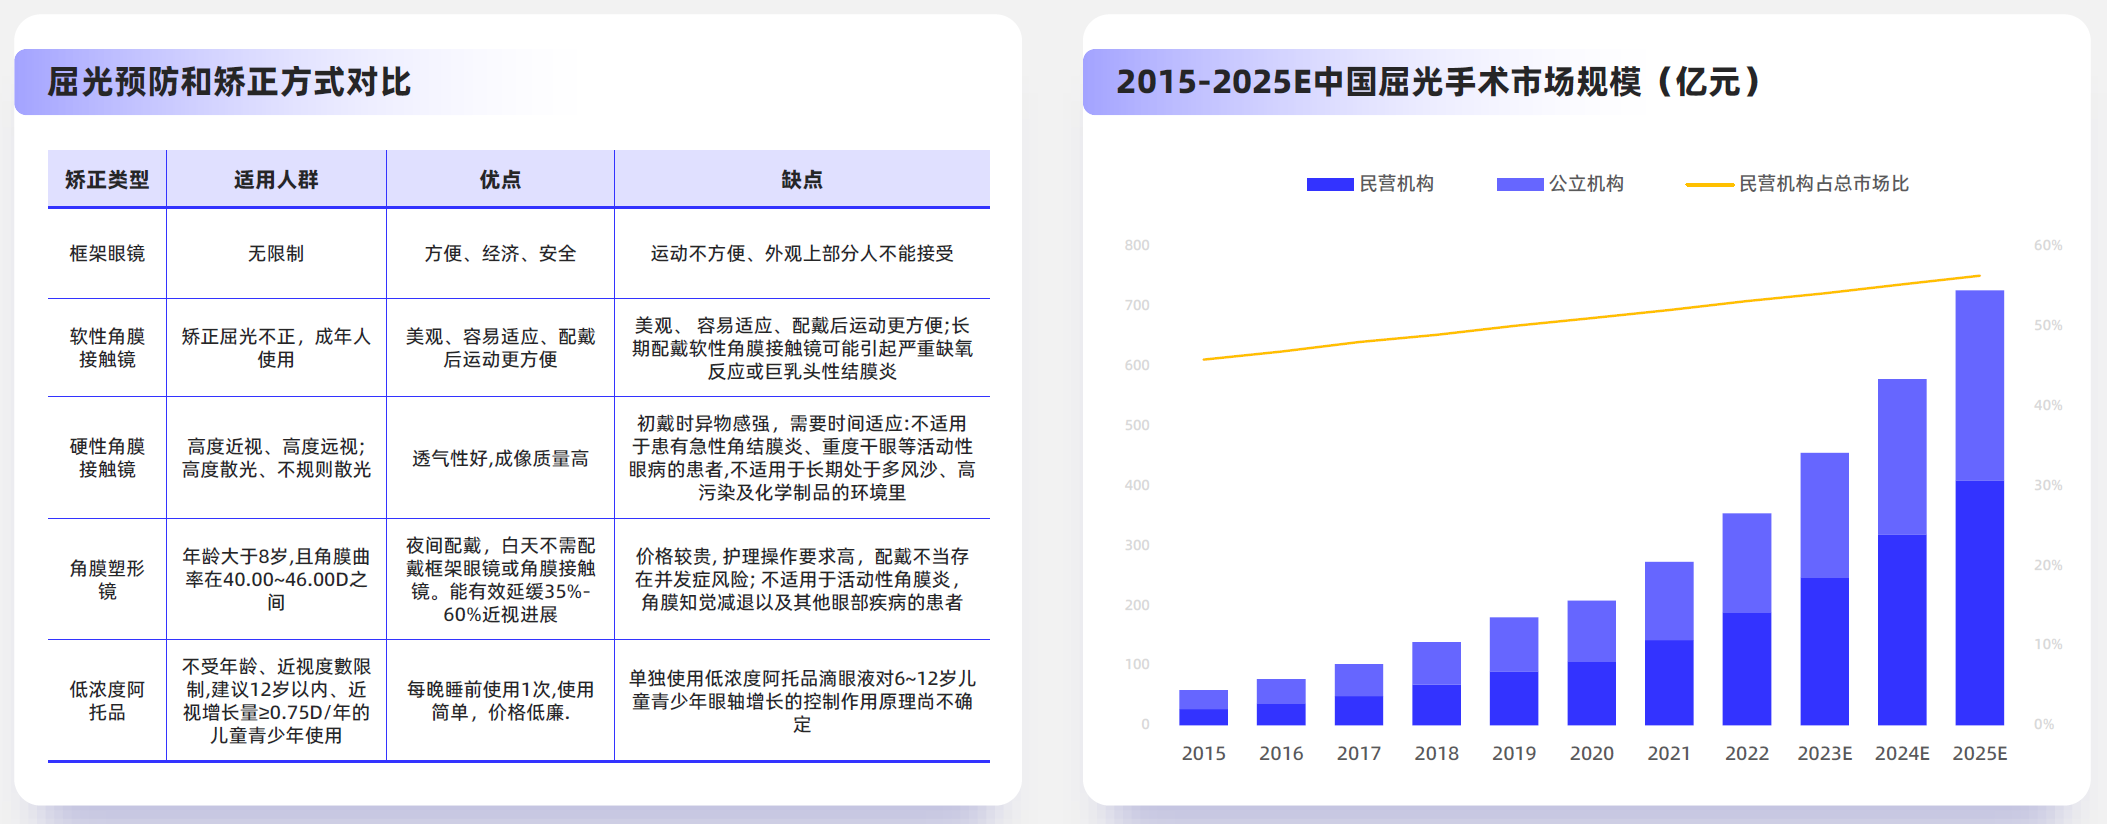This screenshot has height=824, width=2107.
Task: Click the 框架眼镜 row label
Action: pos(107,254)
